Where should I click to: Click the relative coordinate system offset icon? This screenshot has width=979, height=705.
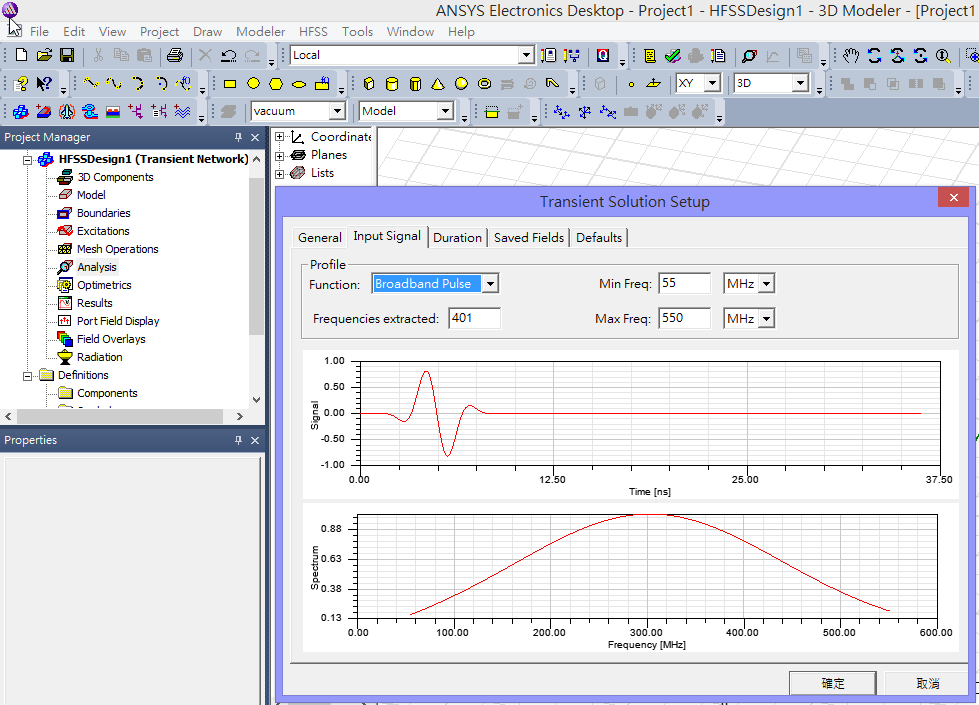tap(561, 112)
